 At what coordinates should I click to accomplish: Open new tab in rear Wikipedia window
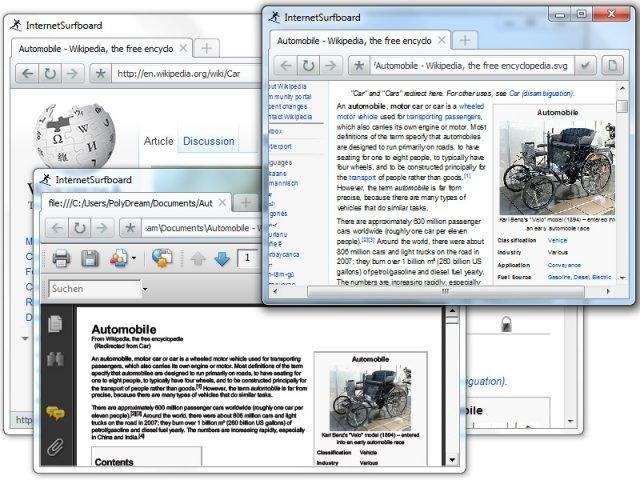[x=207, y=49]
